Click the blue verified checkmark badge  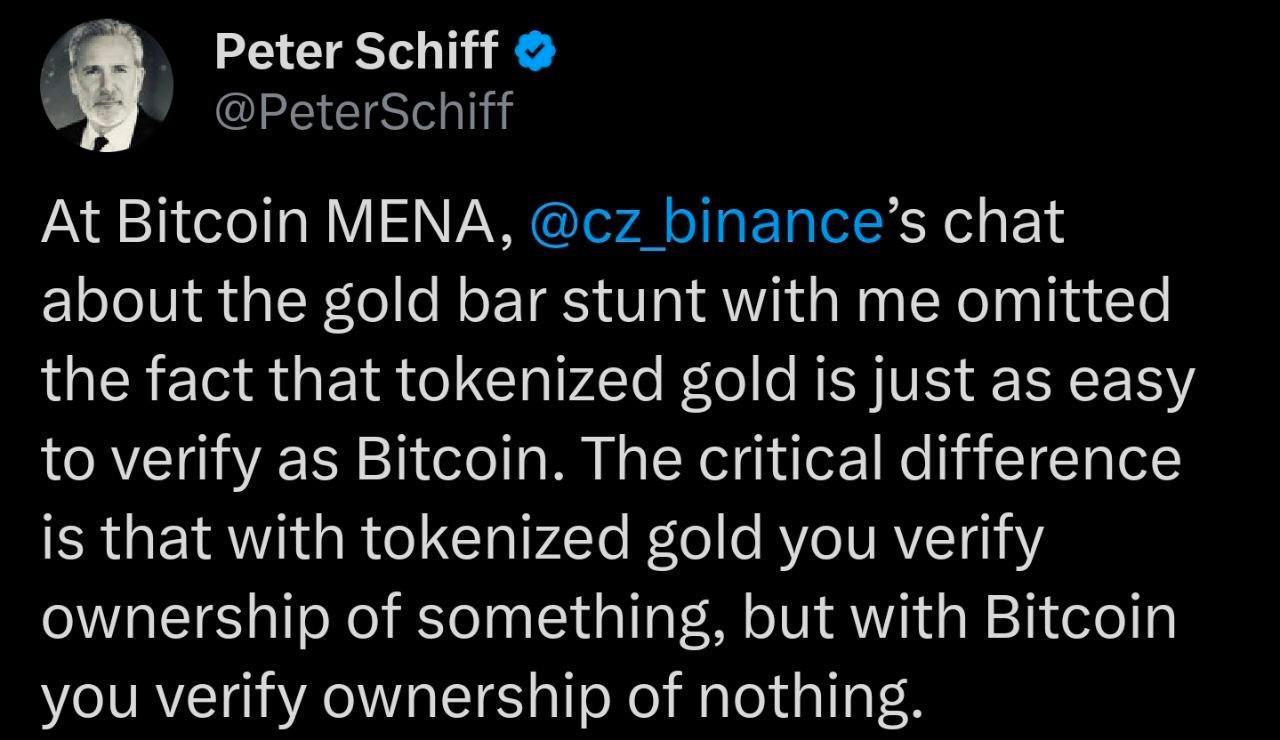tap(535, 51)
